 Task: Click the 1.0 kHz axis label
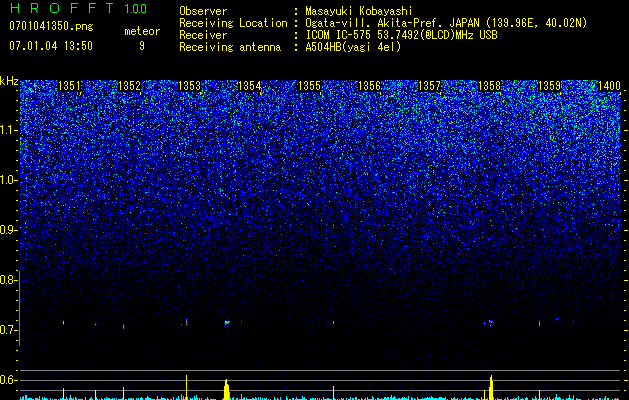pyautogui.click(x=7, y=180)
